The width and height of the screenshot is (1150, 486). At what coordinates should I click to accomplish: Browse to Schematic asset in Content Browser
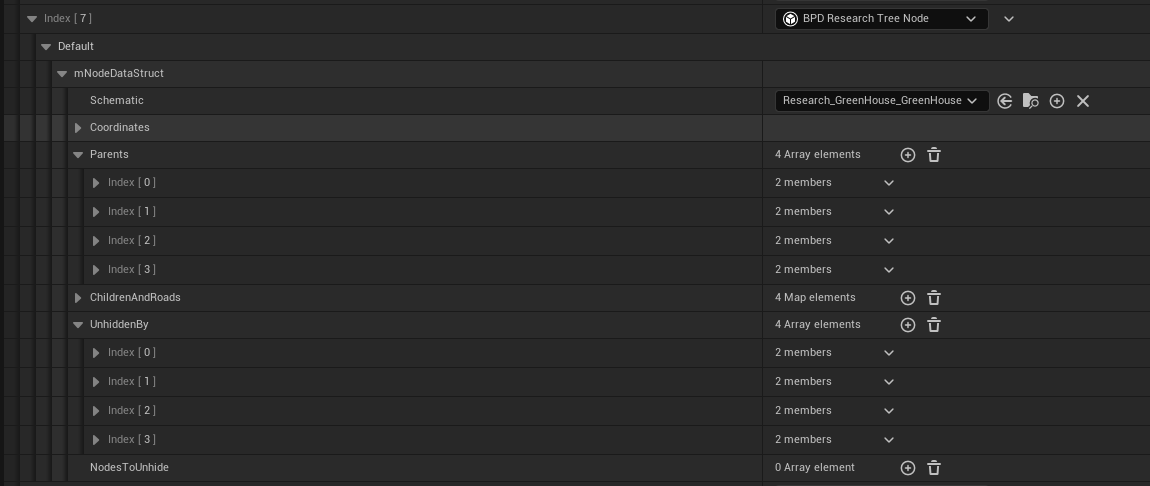coord(1031,101)
